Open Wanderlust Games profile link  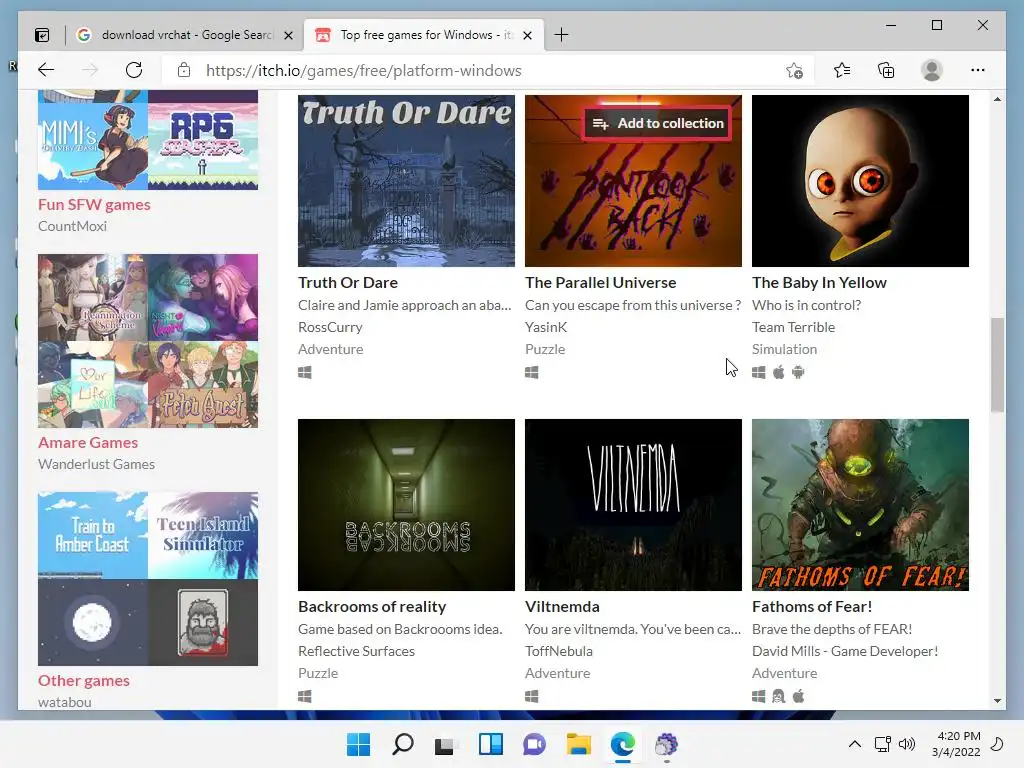(x=96, y=464)
